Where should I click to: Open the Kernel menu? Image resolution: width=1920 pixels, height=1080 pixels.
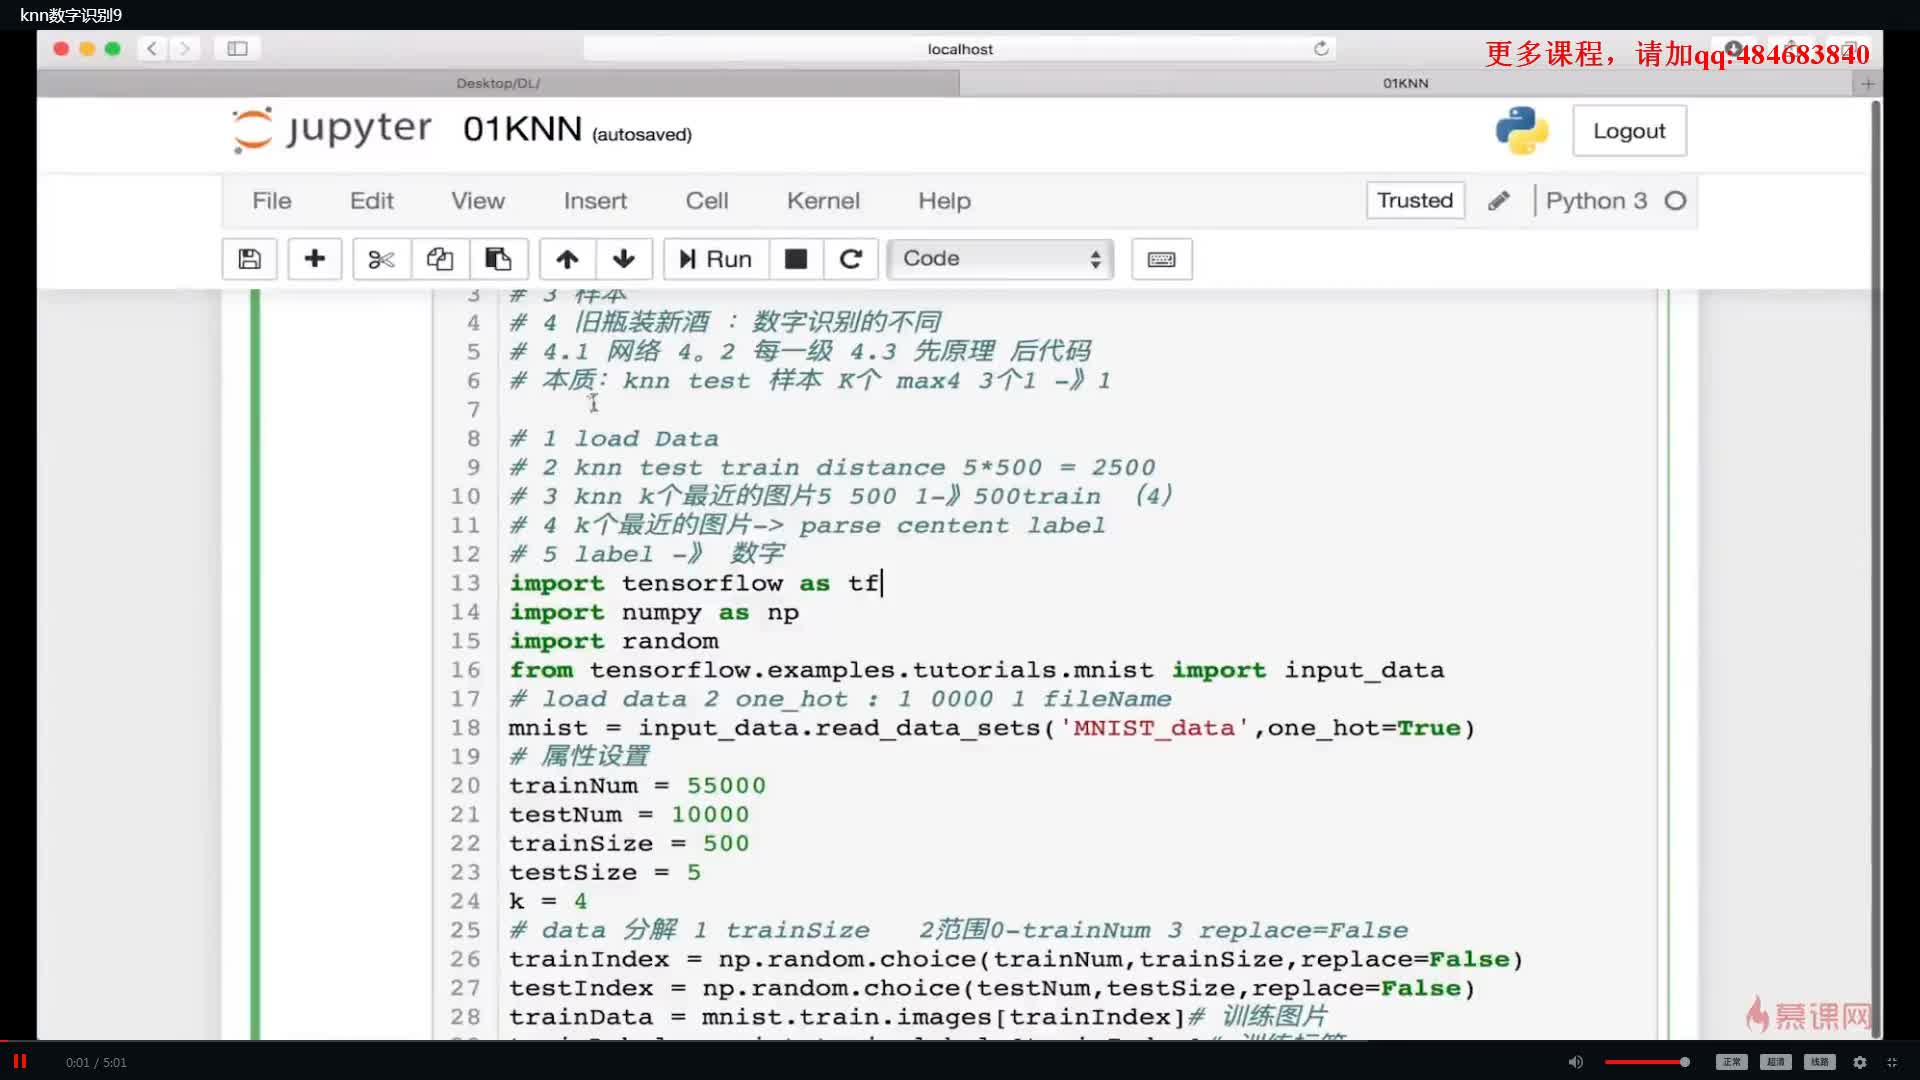823,200
